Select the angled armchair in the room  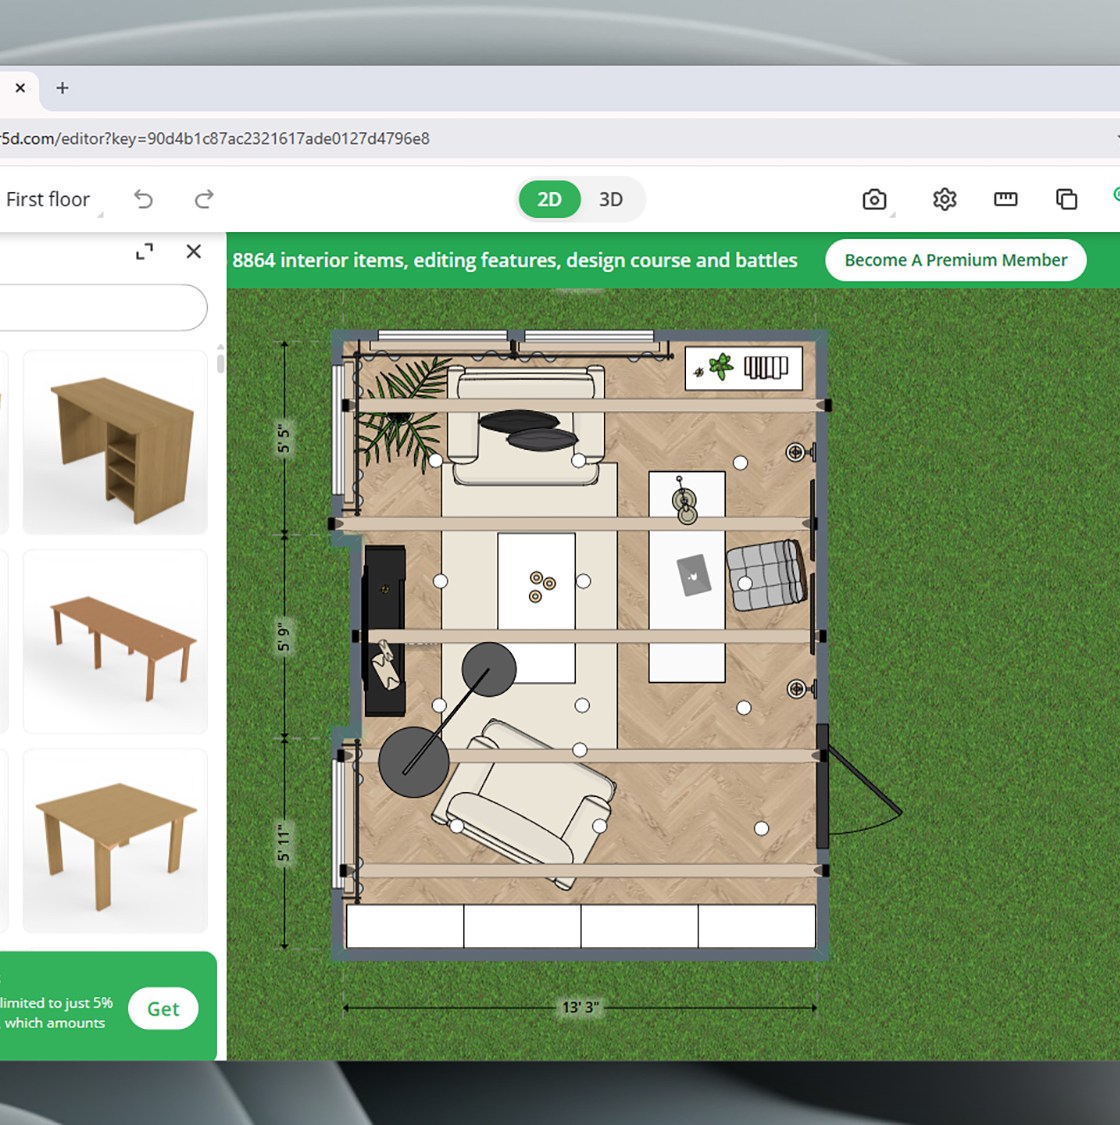coord(523,803)
